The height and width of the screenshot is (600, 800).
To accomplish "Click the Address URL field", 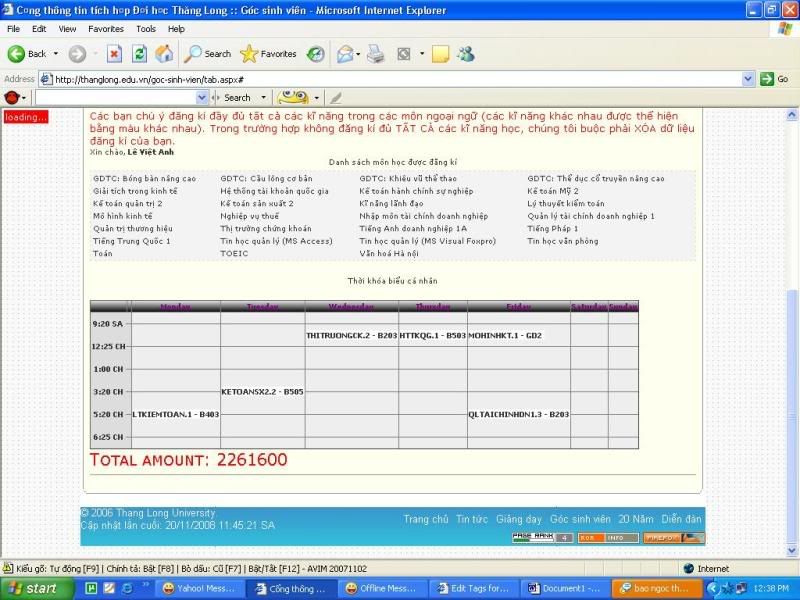I will 390,79.
